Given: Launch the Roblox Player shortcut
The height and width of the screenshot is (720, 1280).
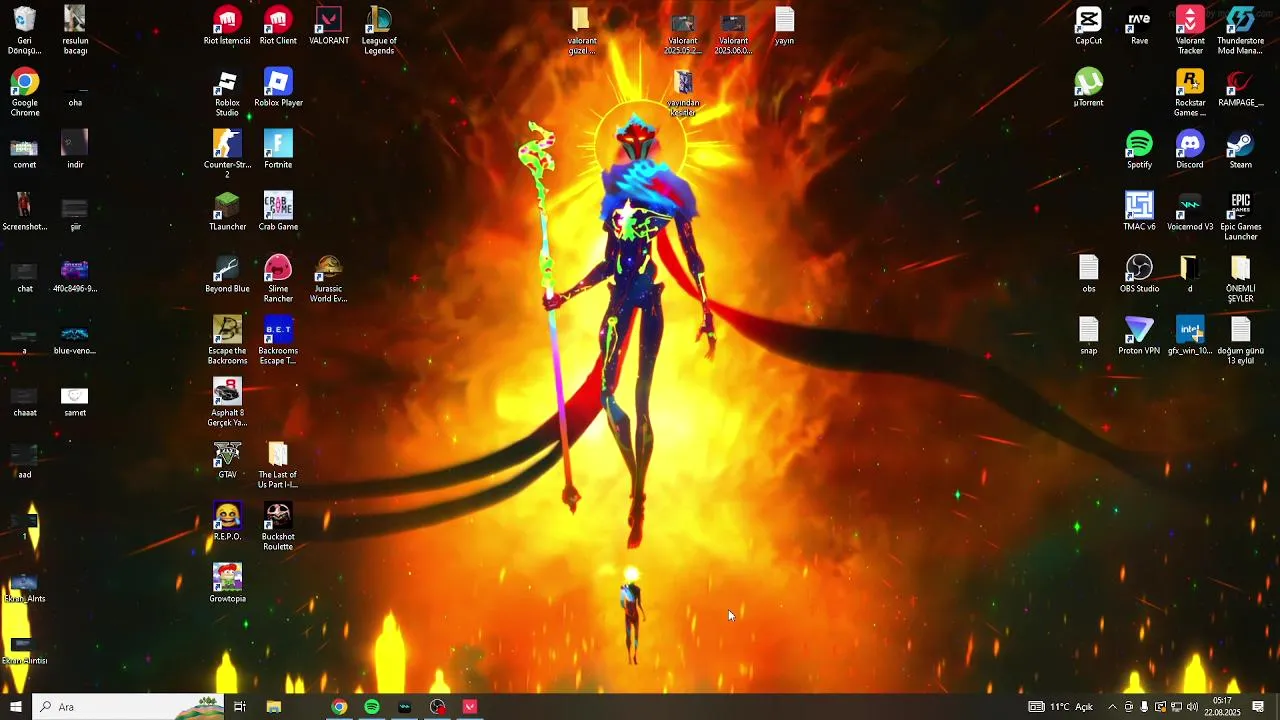Looking at the screenshot, I should pyautogui.click(x=278, y=88).
